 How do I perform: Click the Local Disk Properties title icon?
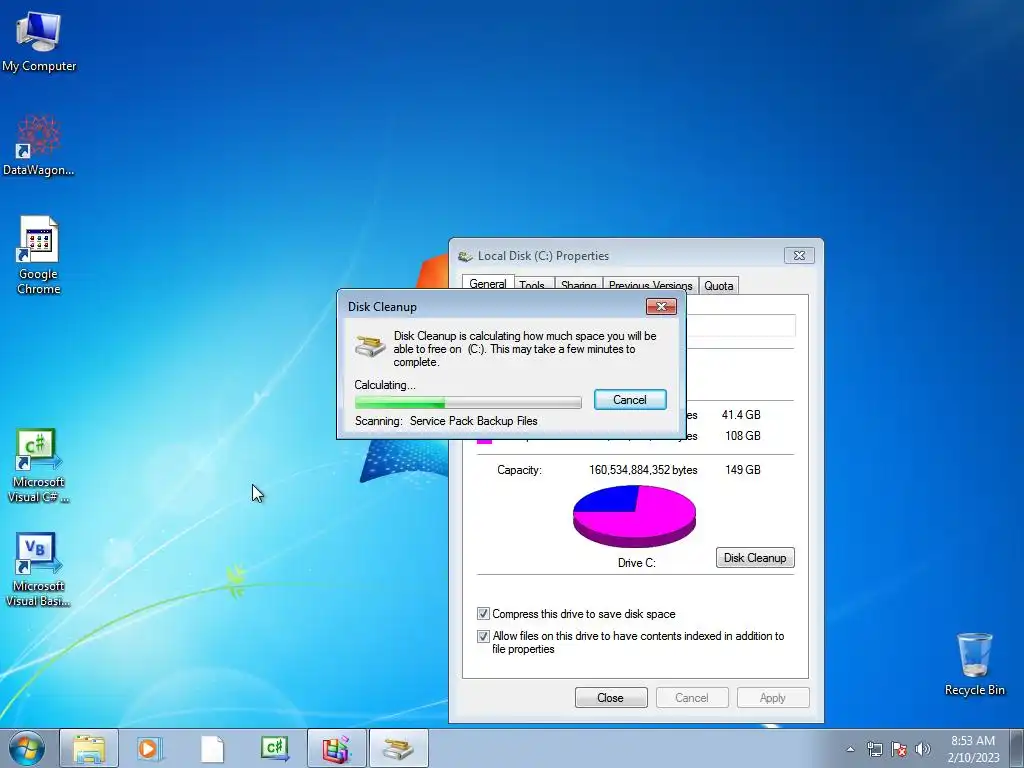tap(465, 256)
